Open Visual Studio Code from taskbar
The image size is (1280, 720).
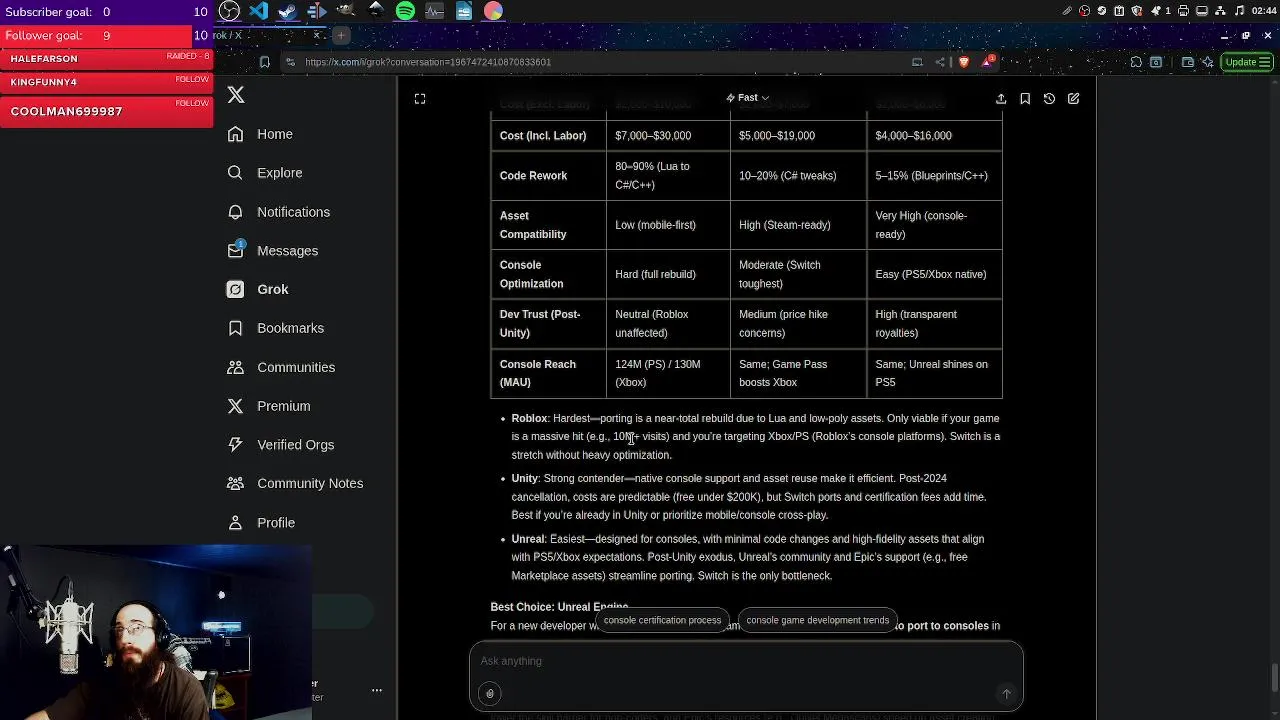tap(258, 11)
